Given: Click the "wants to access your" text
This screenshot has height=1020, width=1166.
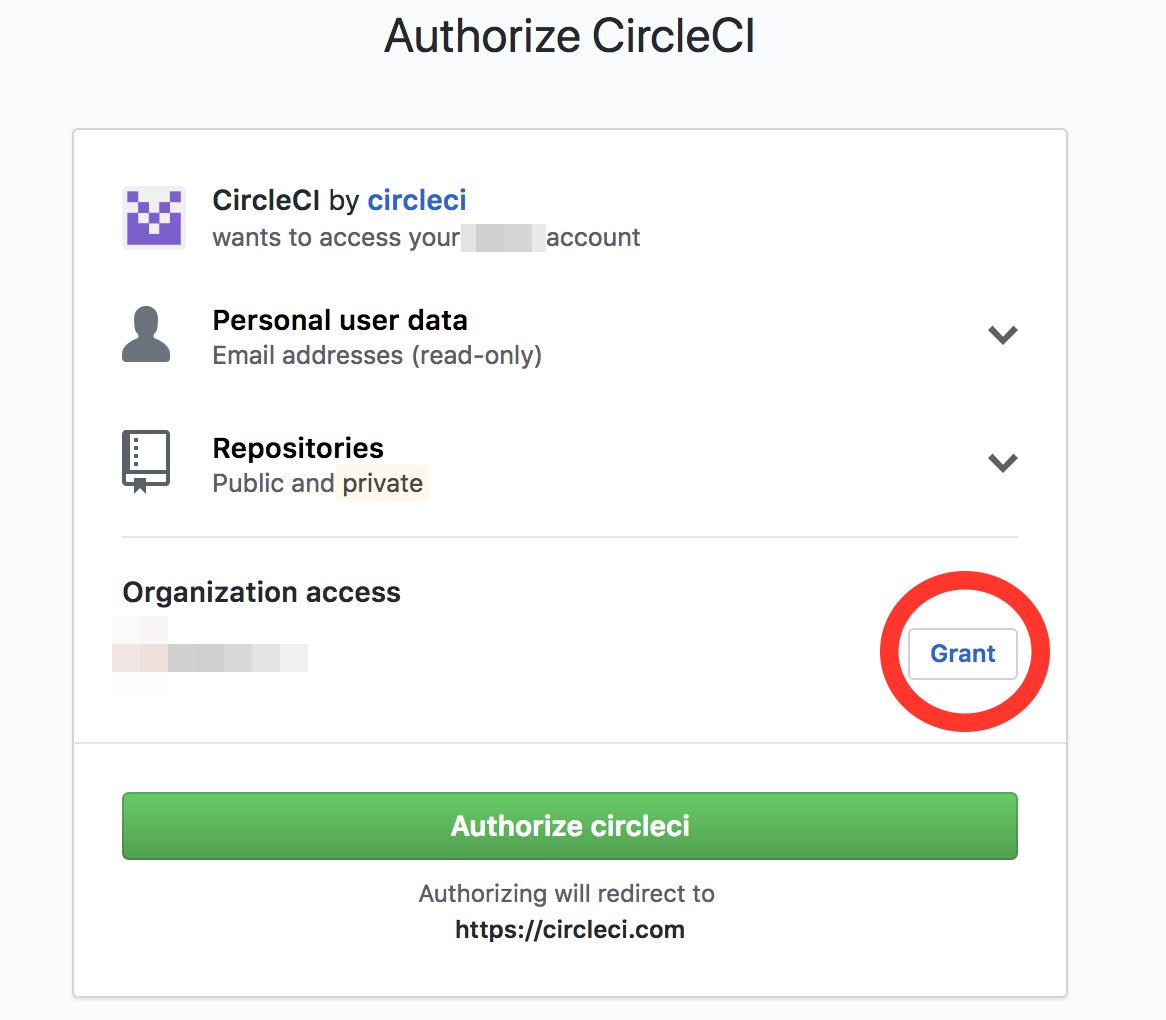Looking at the screenshot, I should pos(335,238).
